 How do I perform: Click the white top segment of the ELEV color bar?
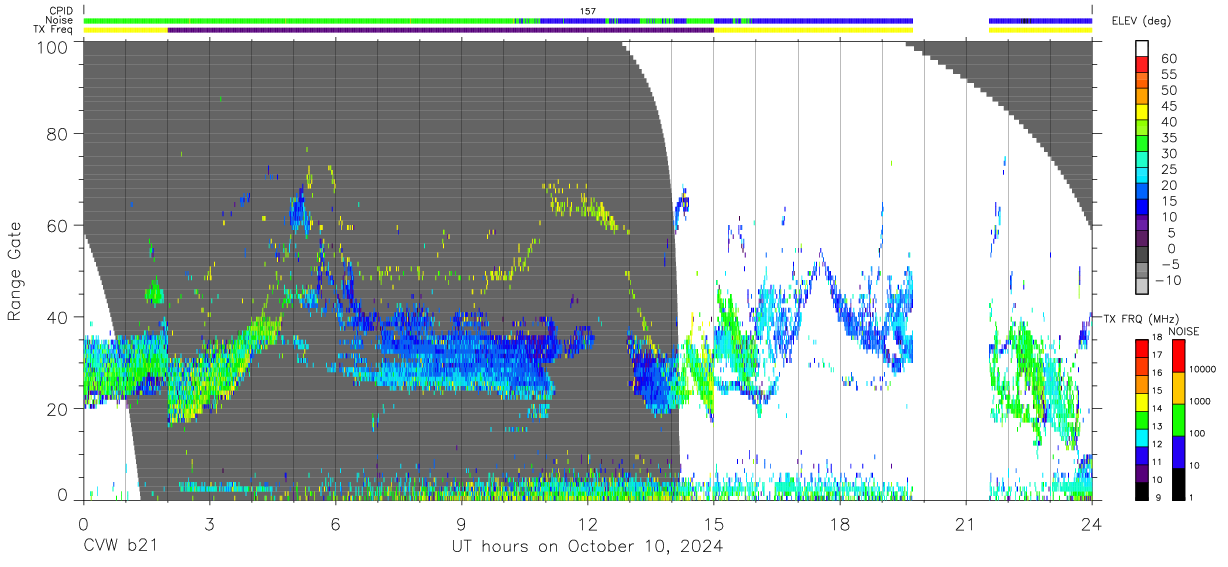click(1142, 50)
